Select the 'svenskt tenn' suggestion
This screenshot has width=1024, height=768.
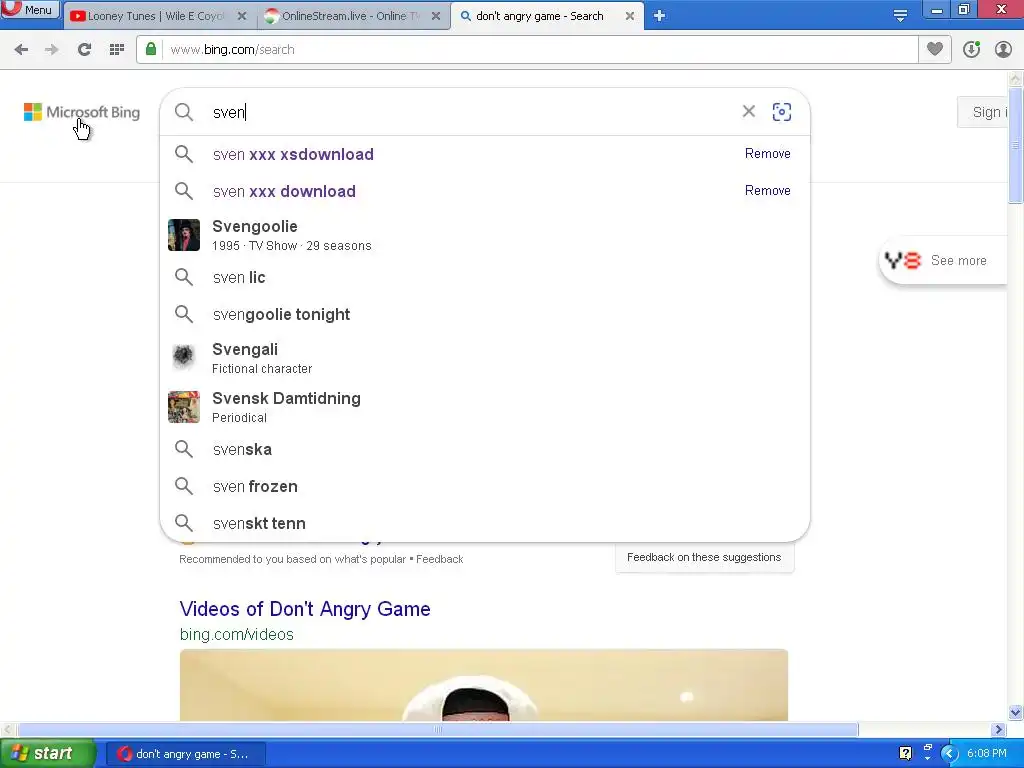[x=485, y=523]
